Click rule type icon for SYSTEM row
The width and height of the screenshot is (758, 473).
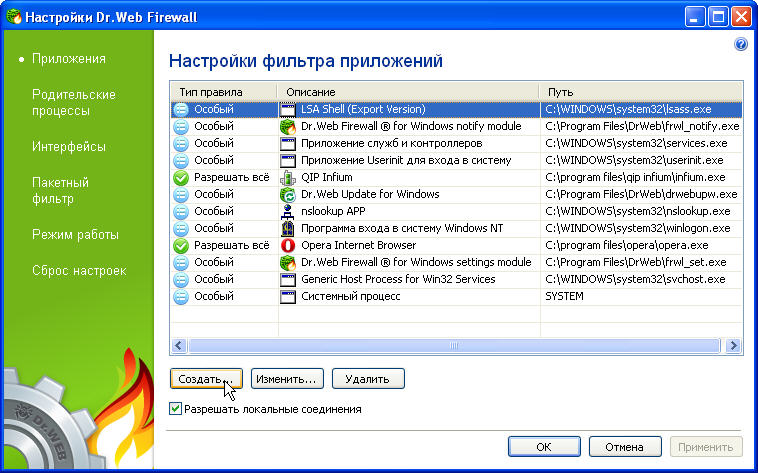click(181, 296)
